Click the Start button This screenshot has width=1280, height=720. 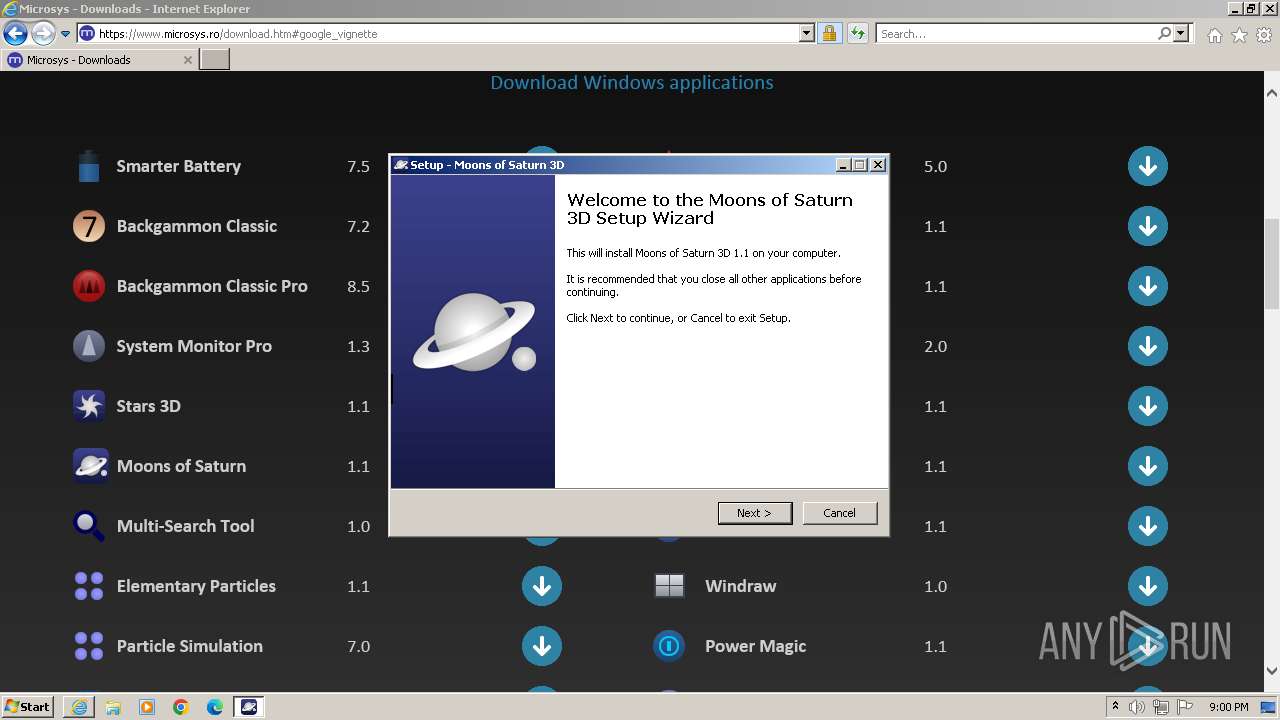point(28,707)
